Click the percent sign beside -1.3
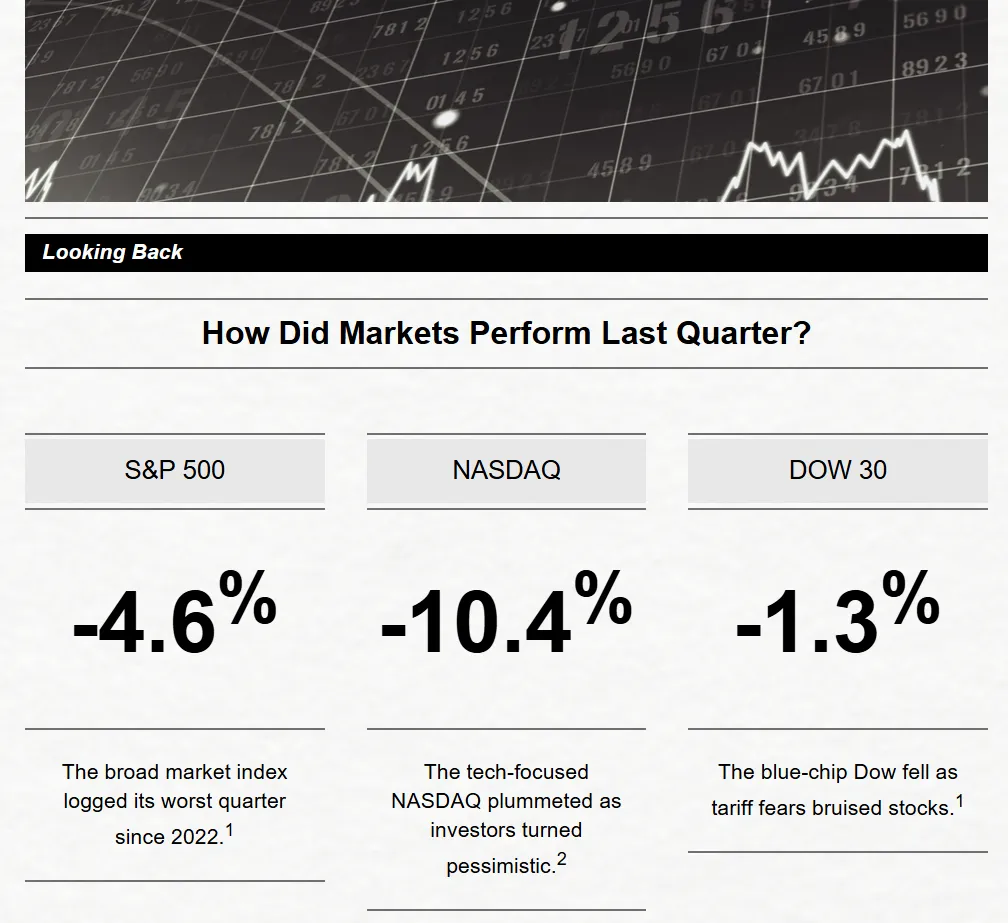This screenshot has width=1008, height=923. (911, 597)
